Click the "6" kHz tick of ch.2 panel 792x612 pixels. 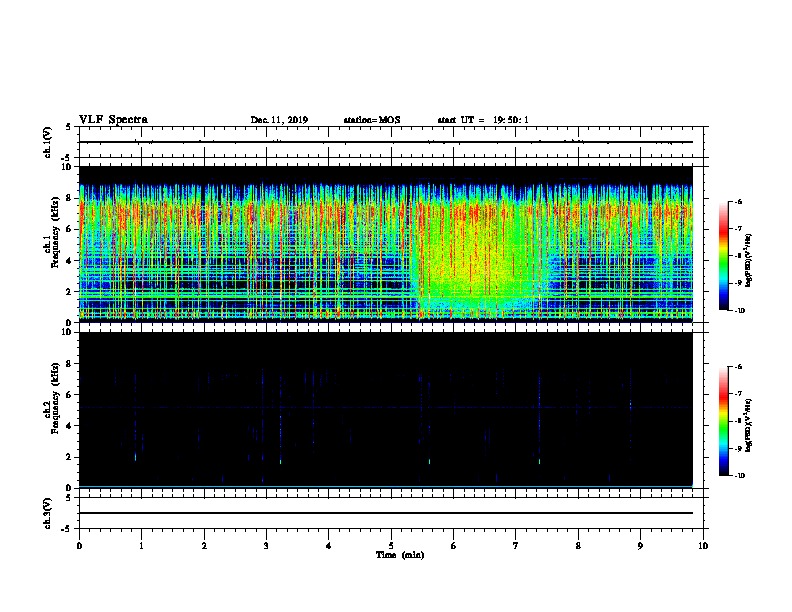tap(70, 394)
